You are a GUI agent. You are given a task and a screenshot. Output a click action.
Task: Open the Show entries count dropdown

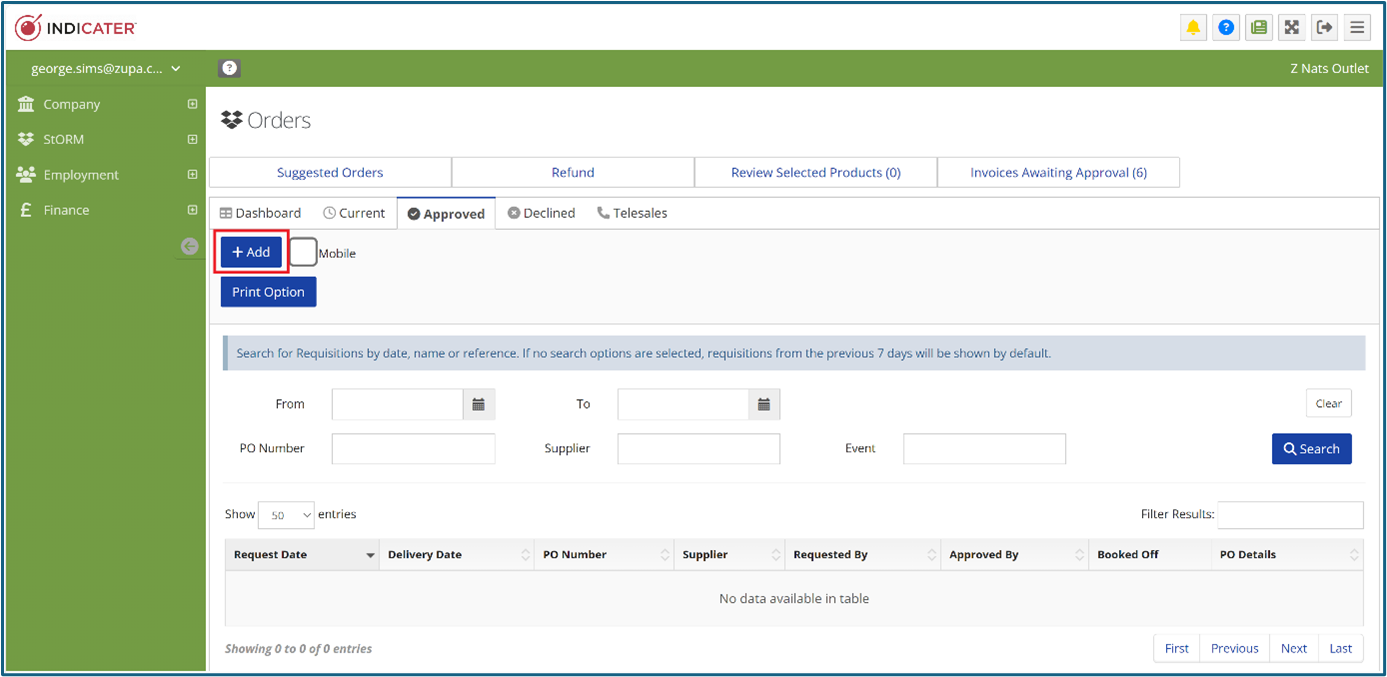pyautogui.click(x=286, y=515)
